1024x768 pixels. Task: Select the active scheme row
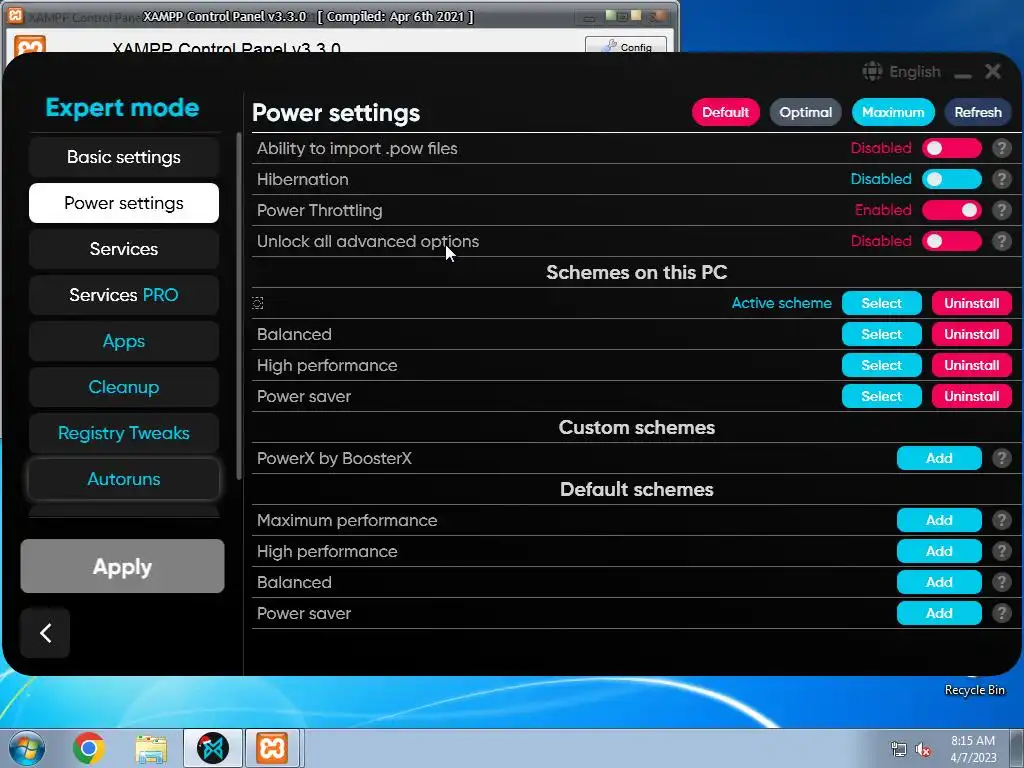coord(881,303)
